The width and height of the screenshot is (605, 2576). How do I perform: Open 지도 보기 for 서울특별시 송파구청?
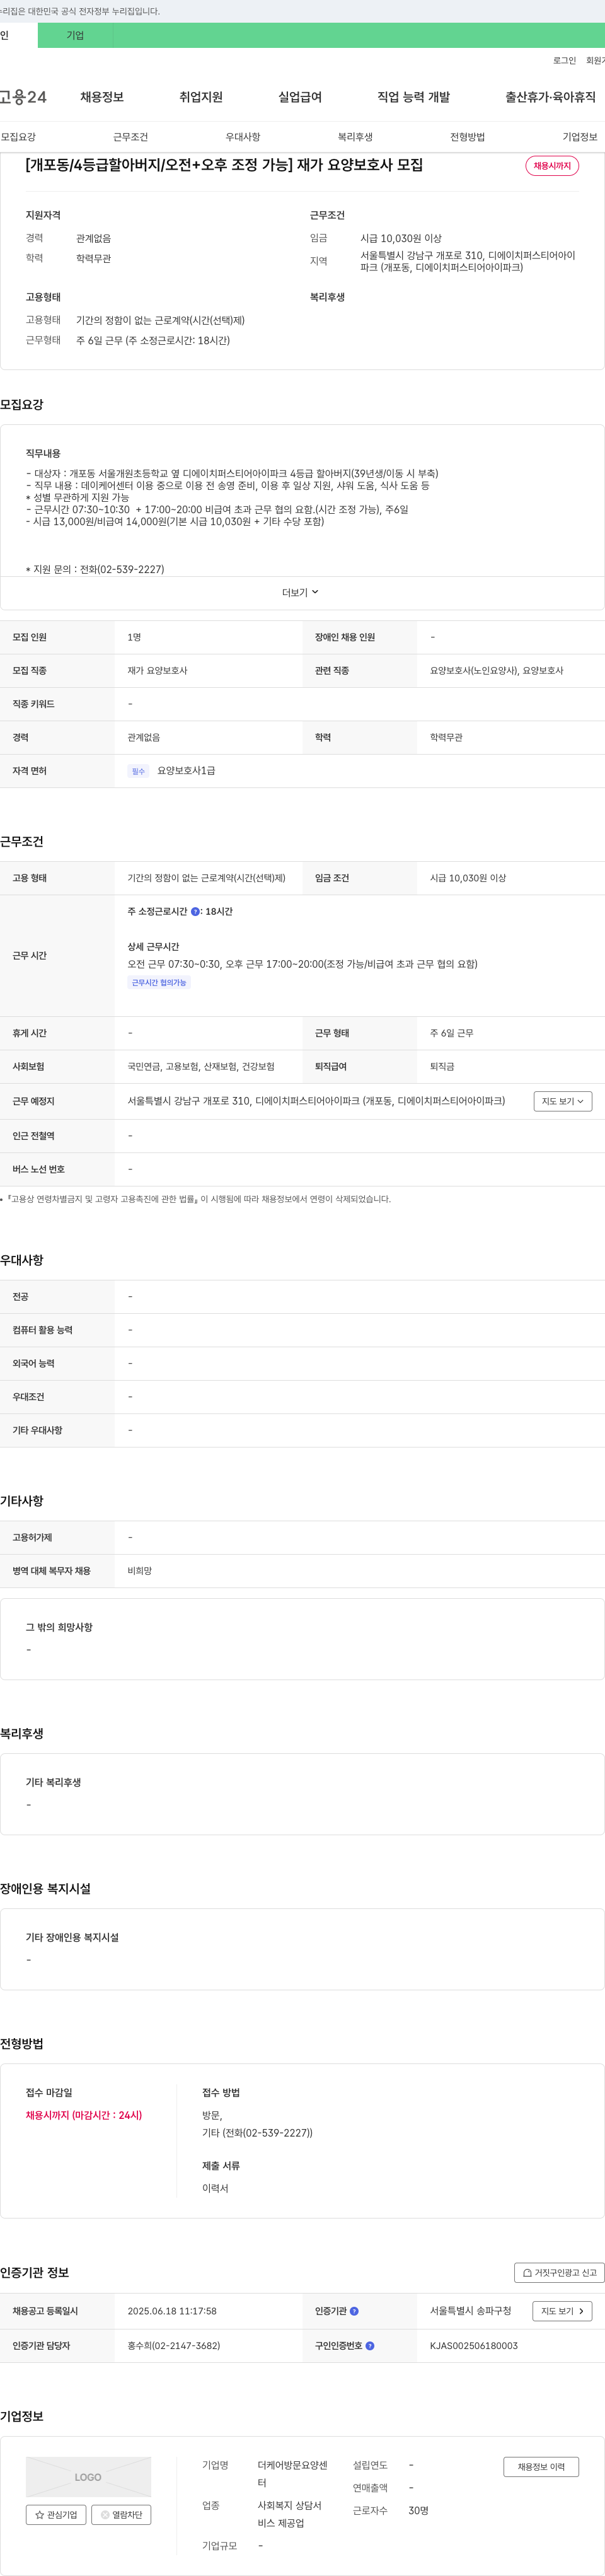(563, 2311)
